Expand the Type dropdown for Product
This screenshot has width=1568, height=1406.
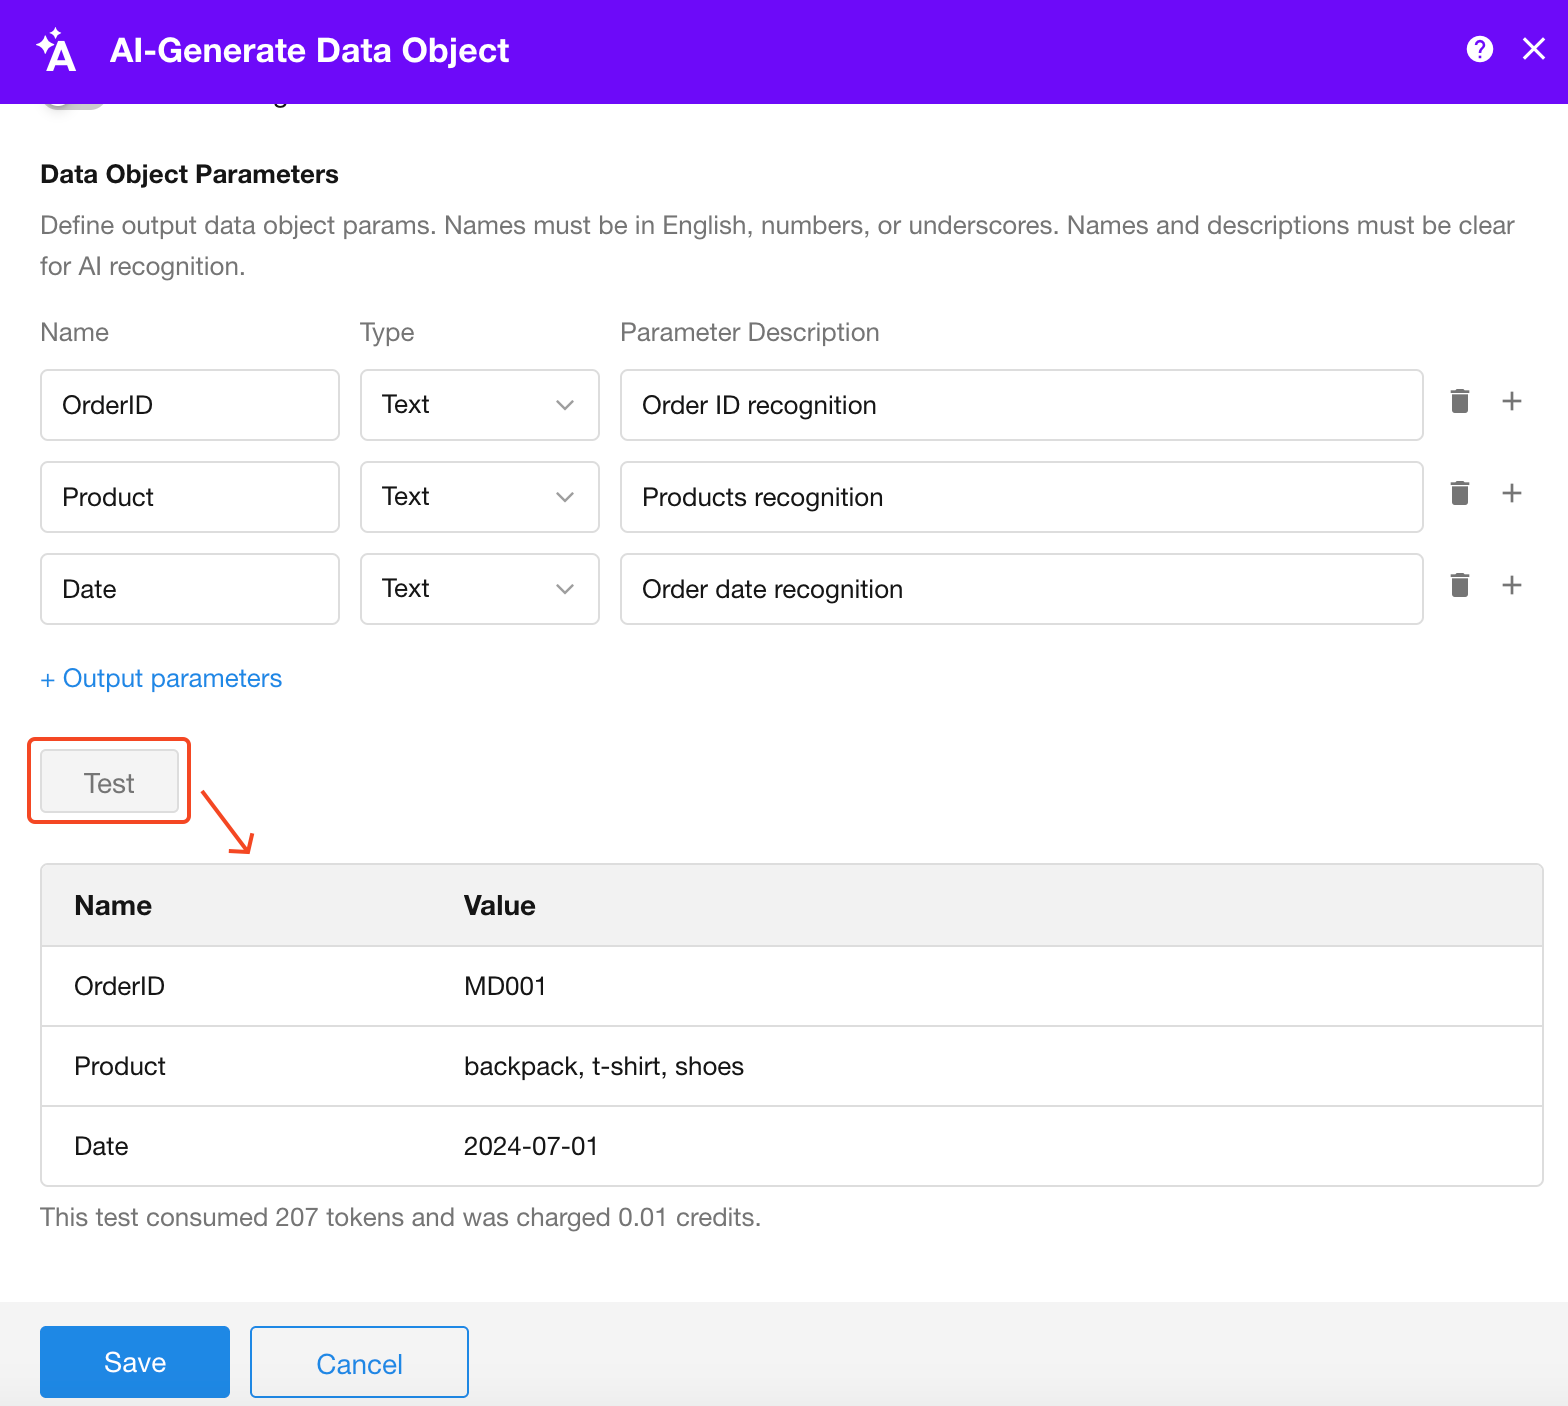click(479, 497)
